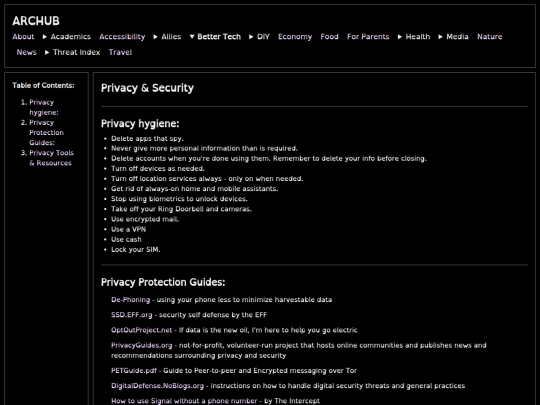
Task: Jump to Privacy Protection Guides in contents
Action: 46,133
